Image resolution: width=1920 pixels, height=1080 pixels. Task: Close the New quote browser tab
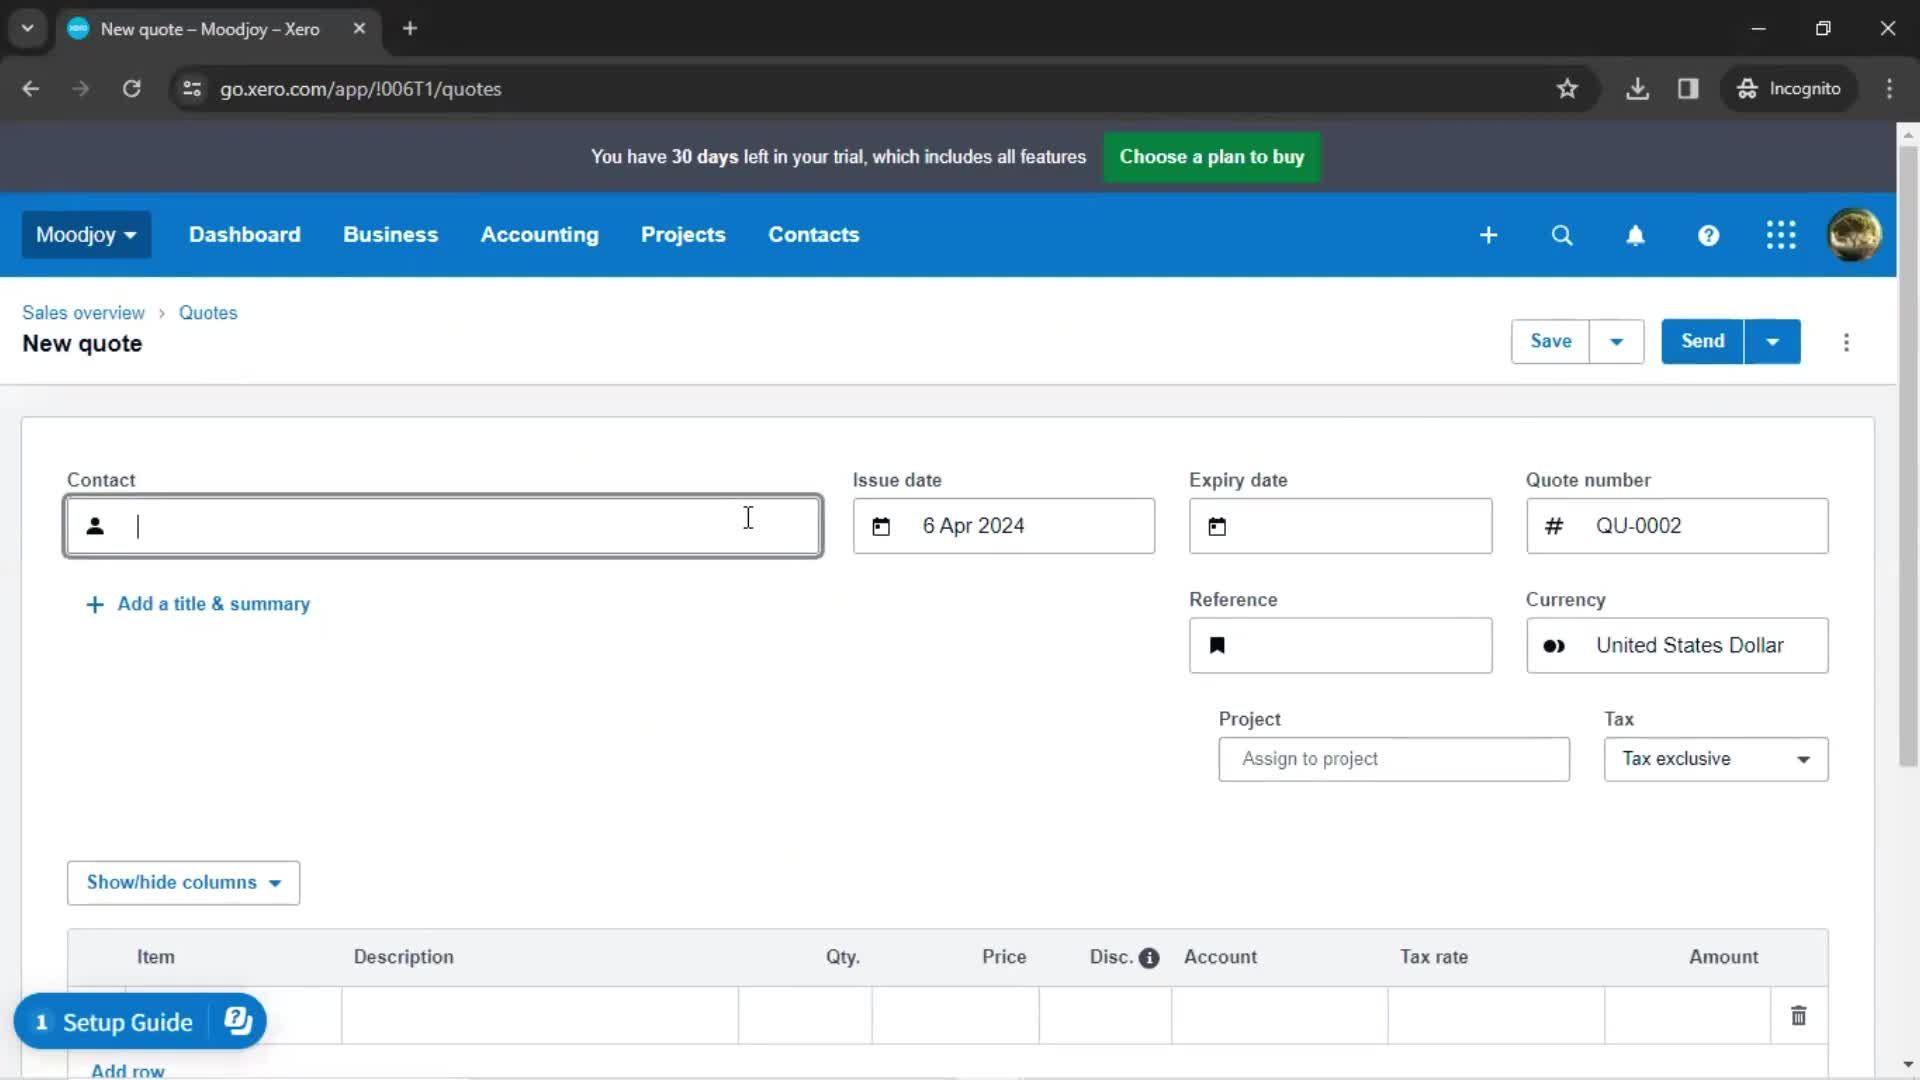pos(359,28)
